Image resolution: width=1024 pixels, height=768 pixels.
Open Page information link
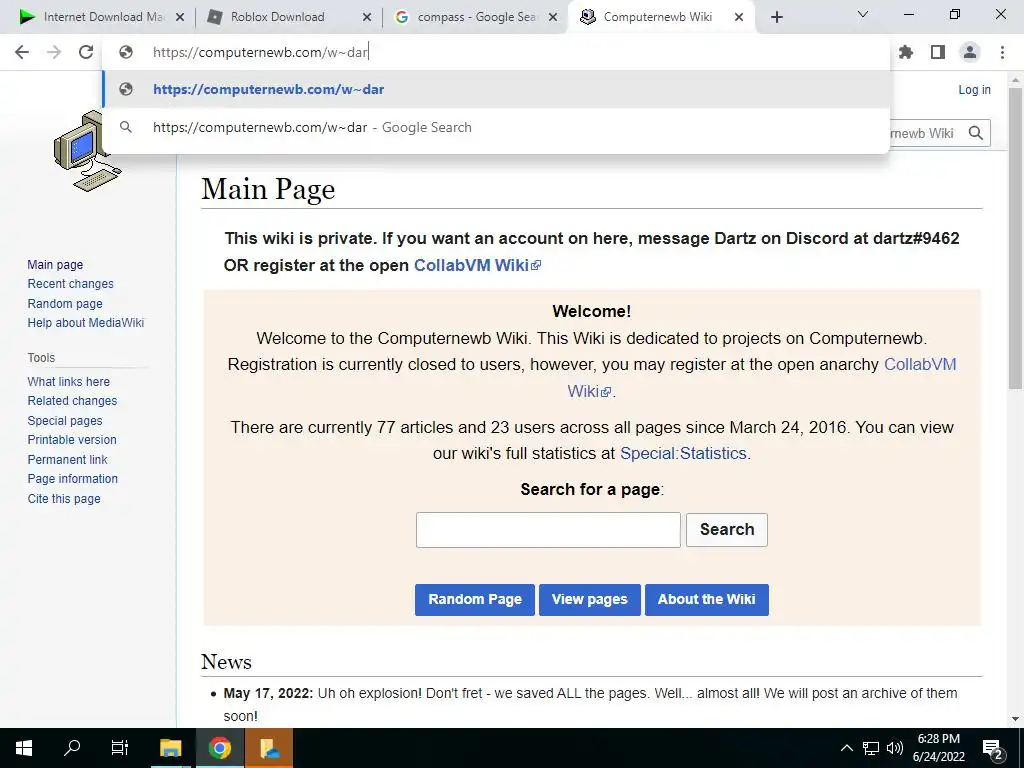[72, 479]
